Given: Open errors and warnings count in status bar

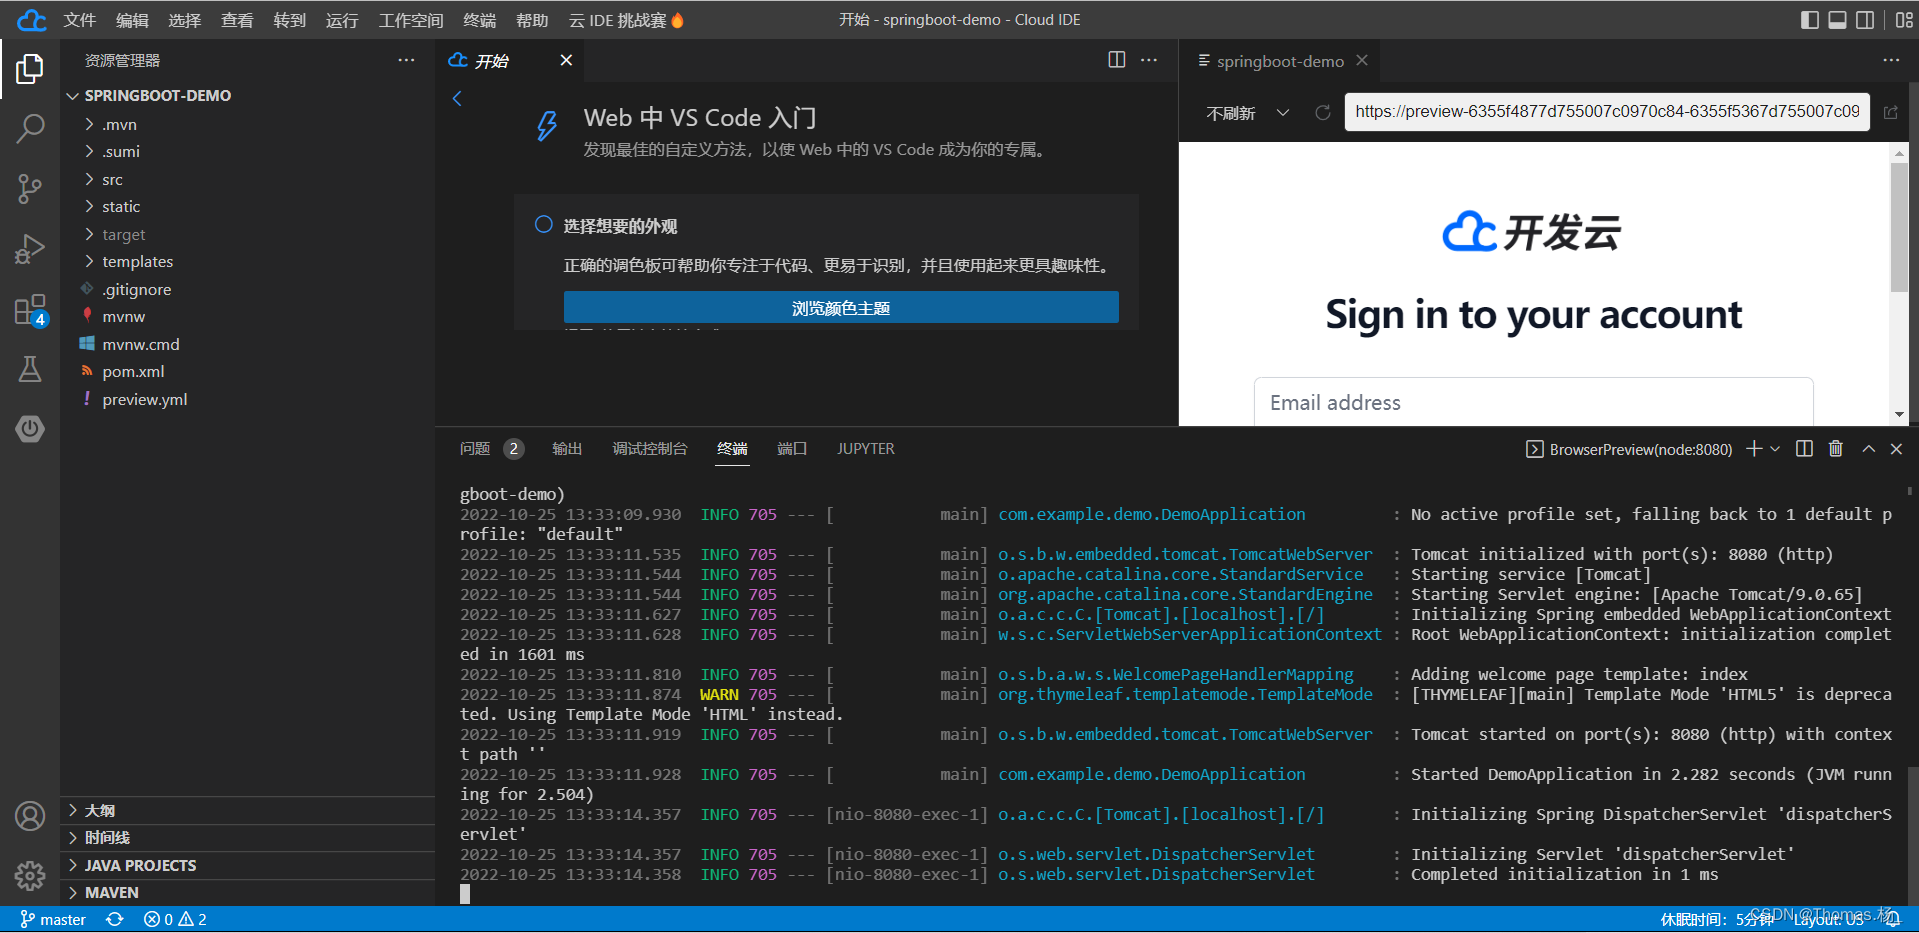Looking at the screenshot, I should point(175,919).
